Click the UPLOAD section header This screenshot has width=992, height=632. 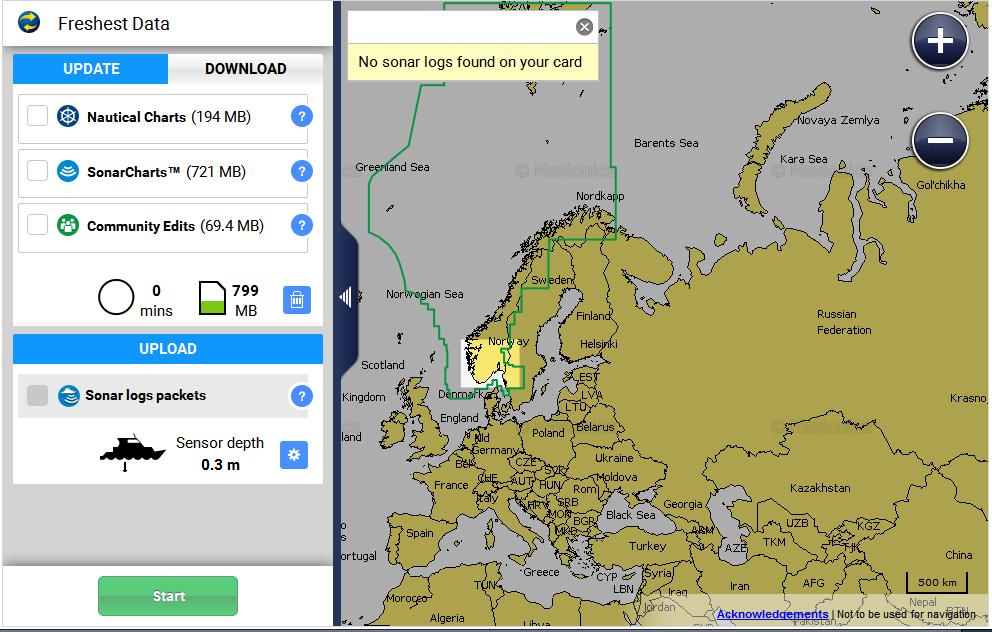point(168,349)
